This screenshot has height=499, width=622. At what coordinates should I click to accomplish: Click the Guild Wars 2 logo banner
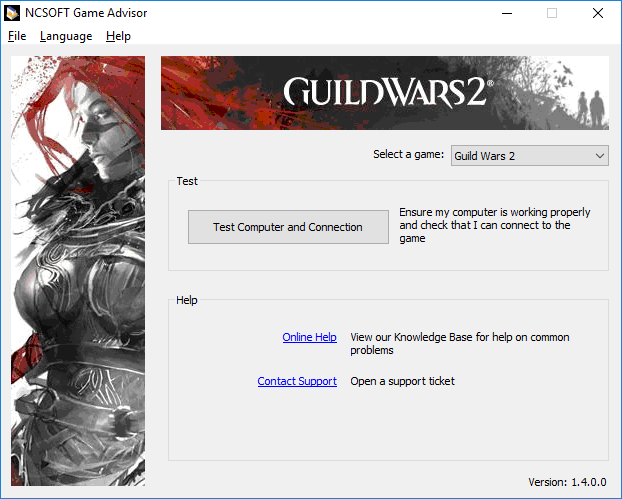pyautogui.click(x=385, y=93)
